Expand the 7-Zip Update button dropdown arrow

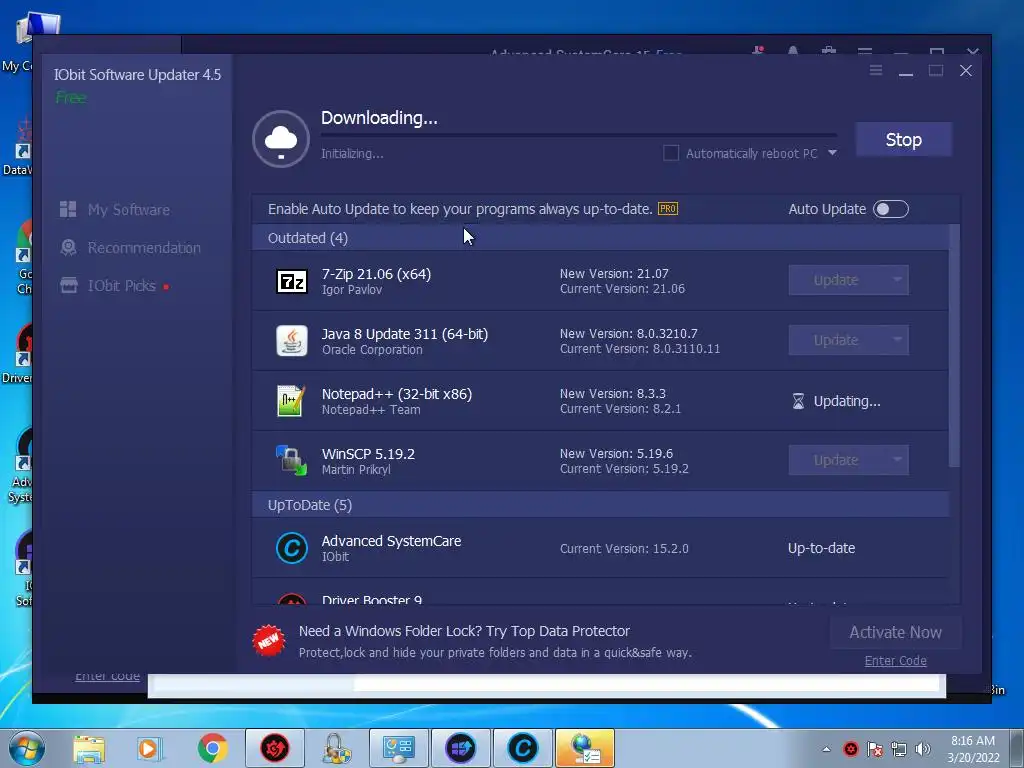click(897, 280)
